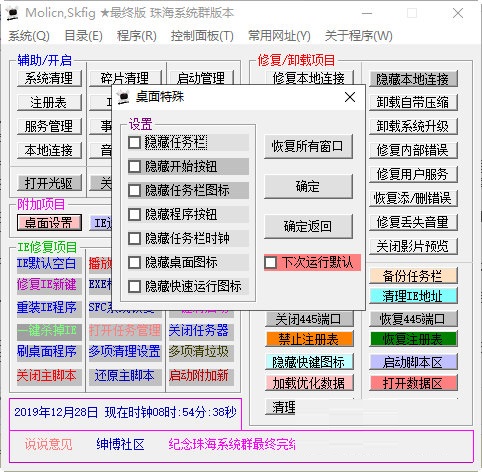
Task: Open 注册表 from the 辅助/开启 group
Action: [49, 103]
